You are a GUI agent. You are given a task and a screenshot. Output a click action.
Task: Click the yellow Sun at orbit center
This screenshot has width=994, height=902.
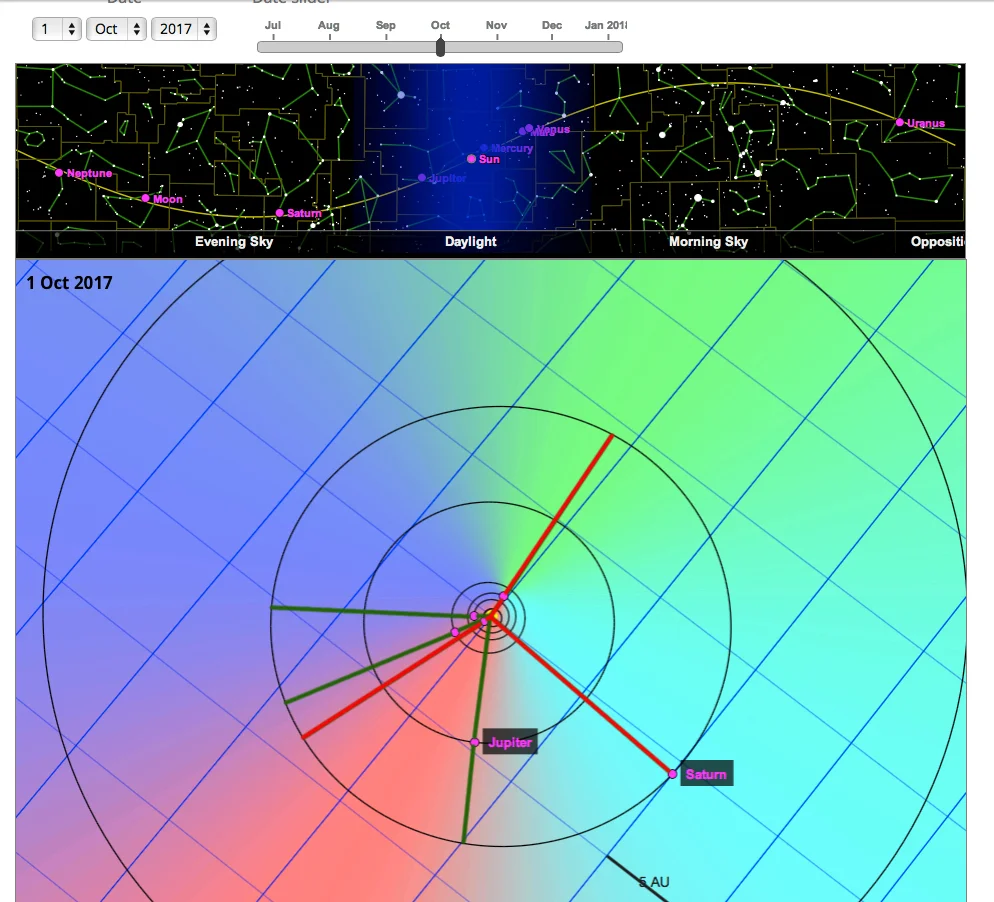[x=492, y=616]
